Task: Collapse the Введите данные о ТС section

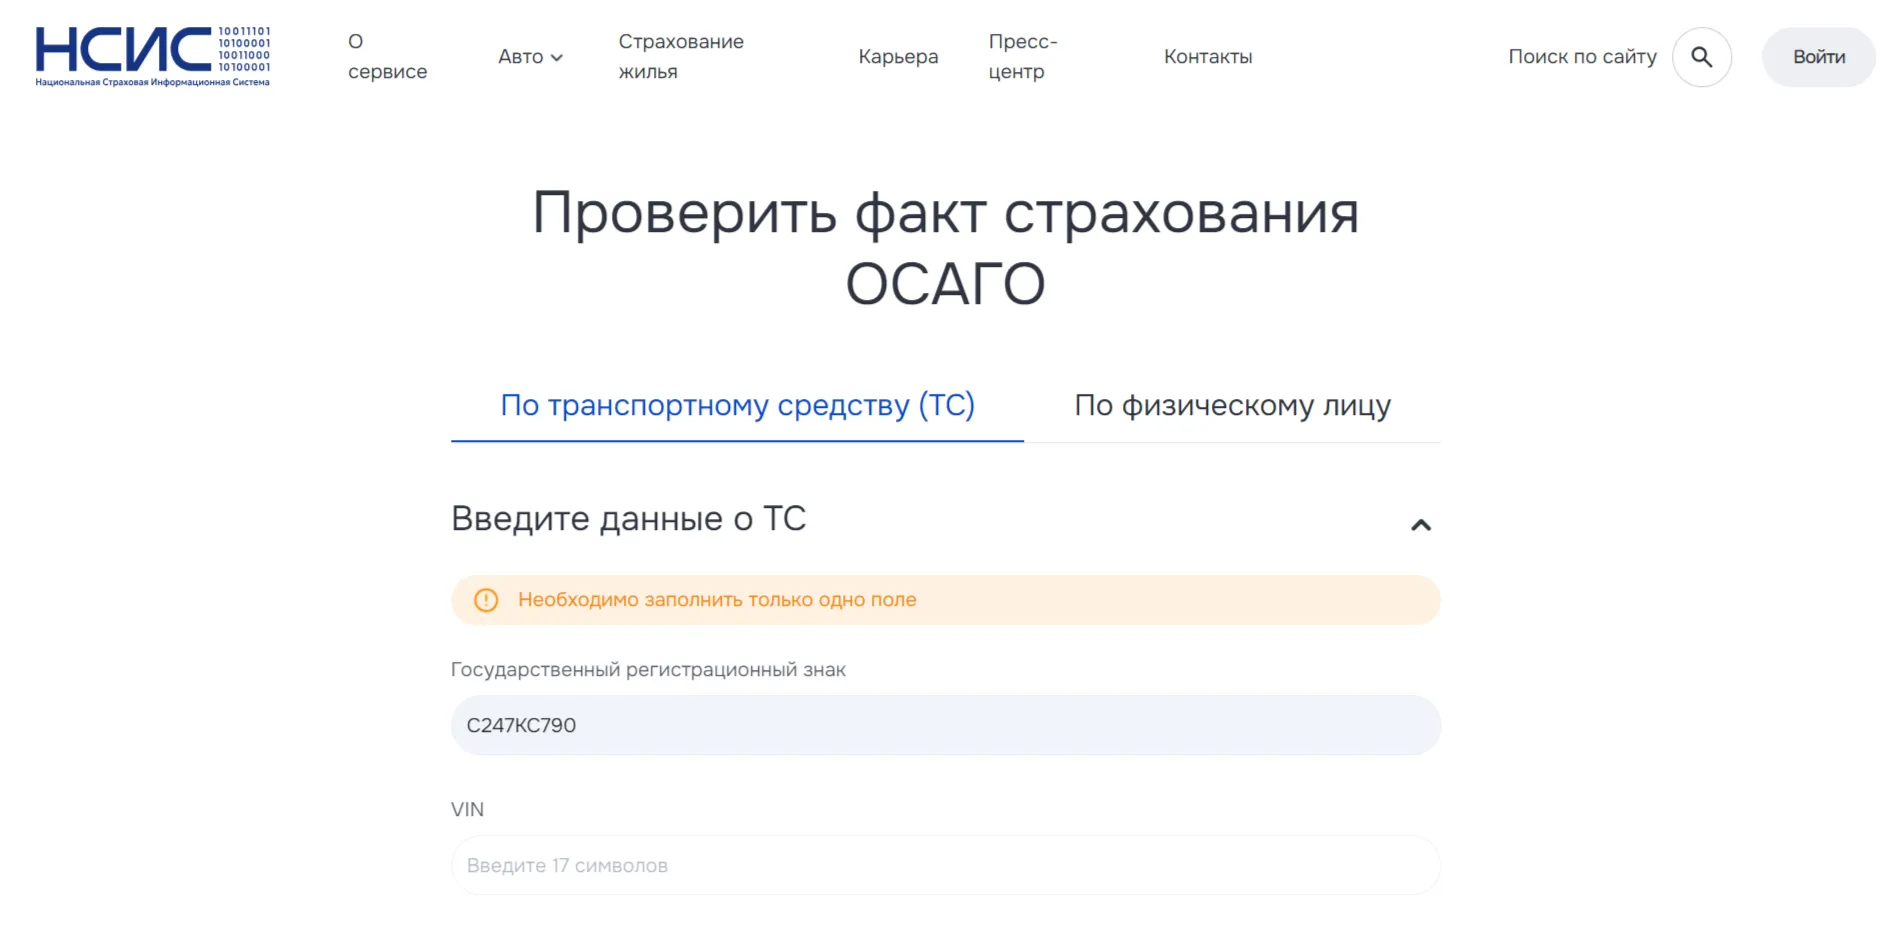Action: [1420, 524]
